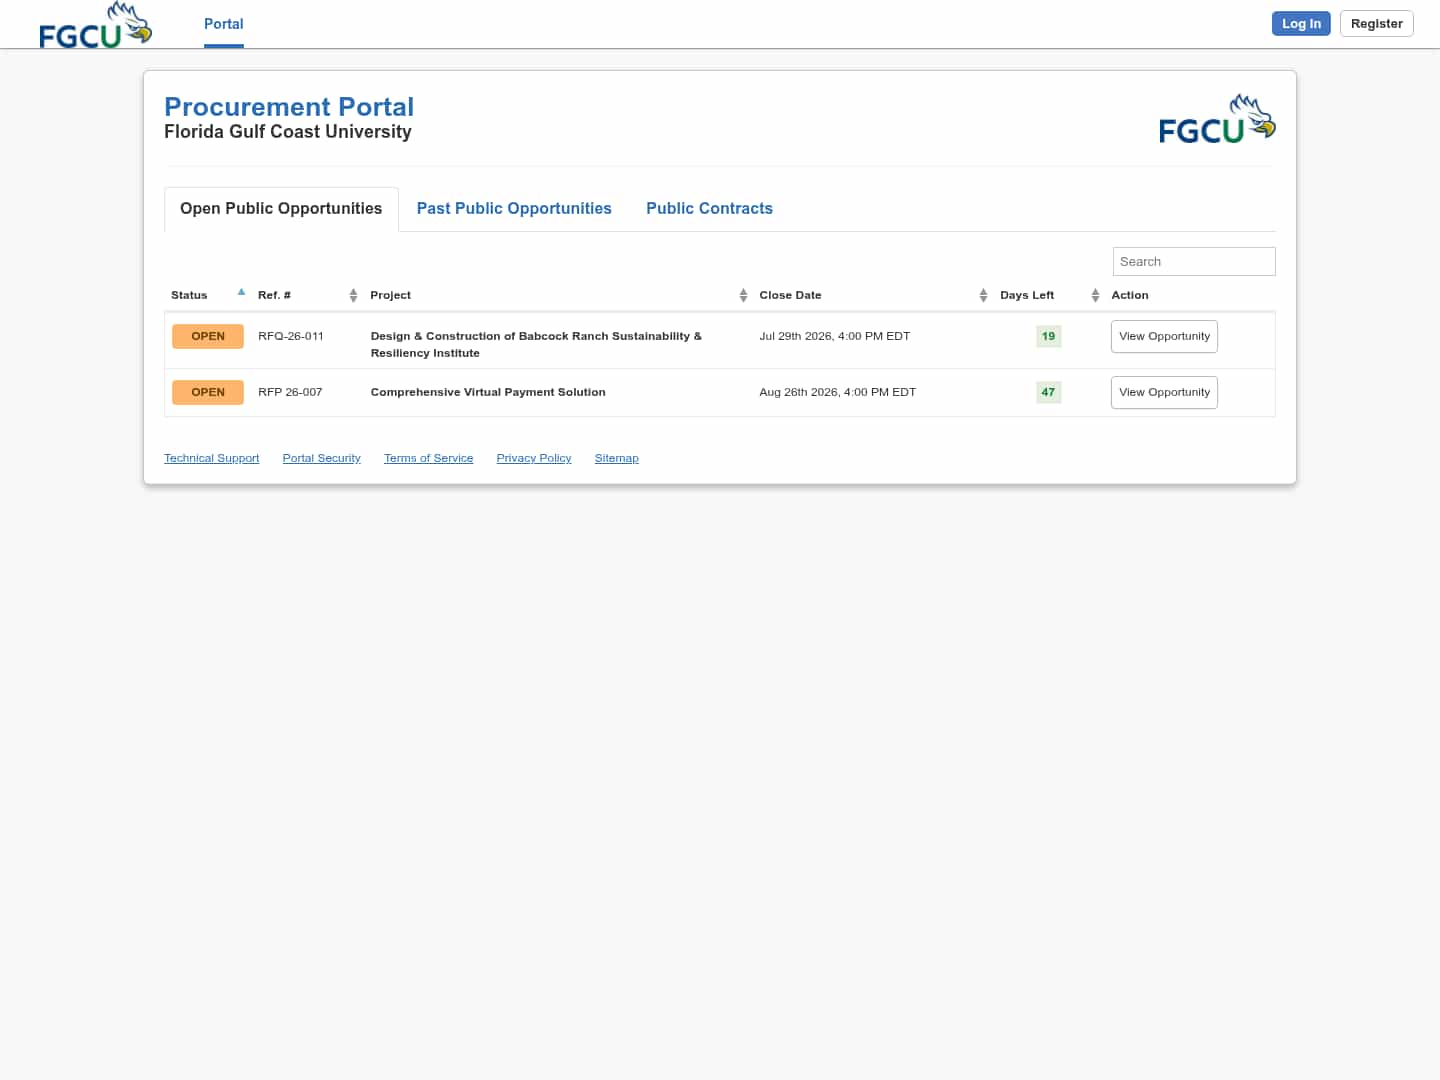1440x1080 pixels.
Task: Switch to the Public Contracts tab
Action: (709, 208)
